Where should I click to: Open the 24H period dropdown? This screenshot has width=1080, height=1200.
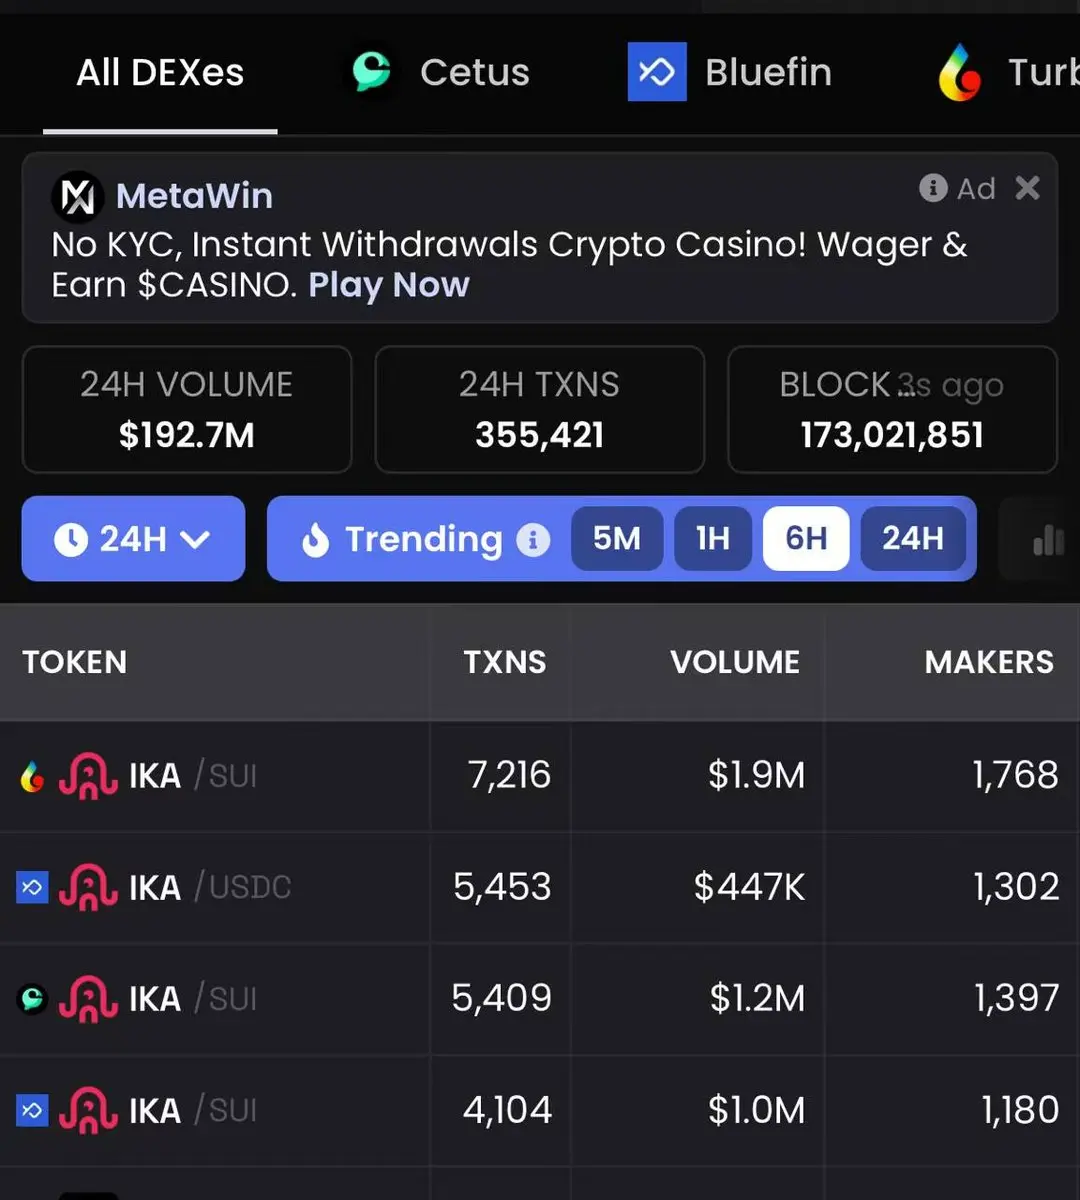pos(133,539)
